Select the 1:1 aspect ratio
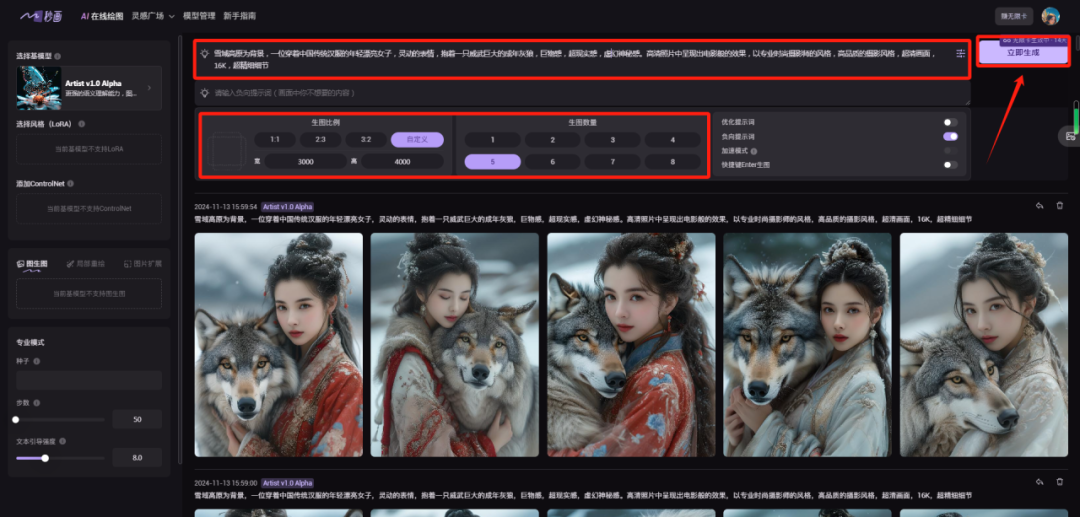 tap(275, 140)
